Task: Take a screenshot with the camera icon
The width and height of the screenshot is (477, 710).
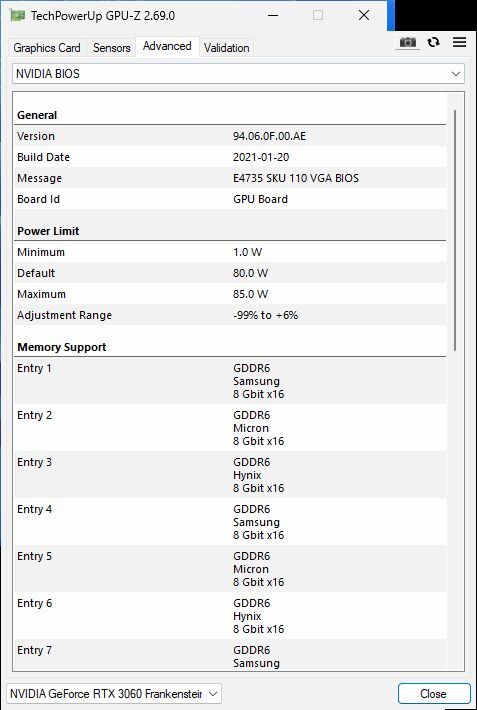Action: coord(407,43)
